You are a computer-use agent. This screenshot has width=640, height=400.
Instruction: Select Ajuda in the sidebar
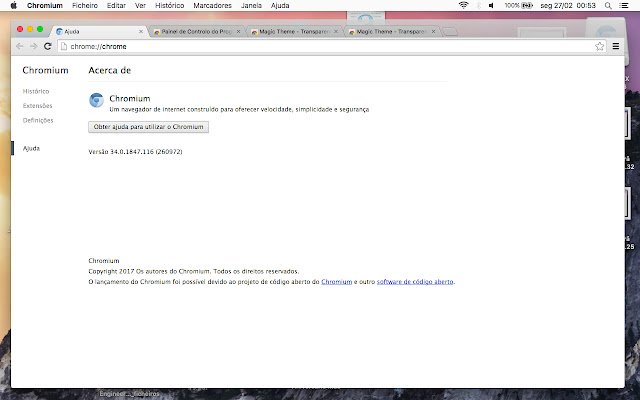[31, 148]
